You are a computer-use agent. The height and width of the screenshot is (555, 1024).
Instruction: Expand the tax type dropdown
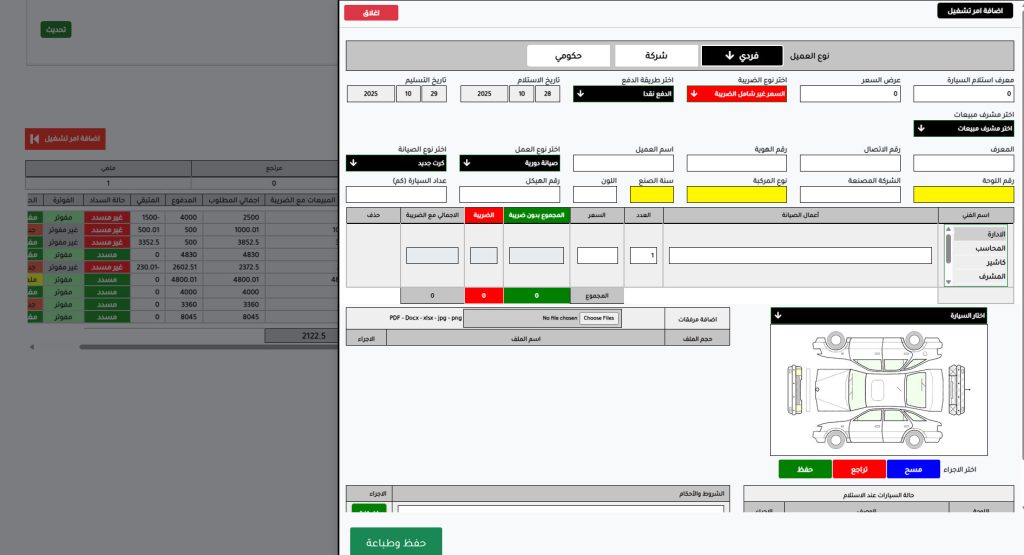737,94
